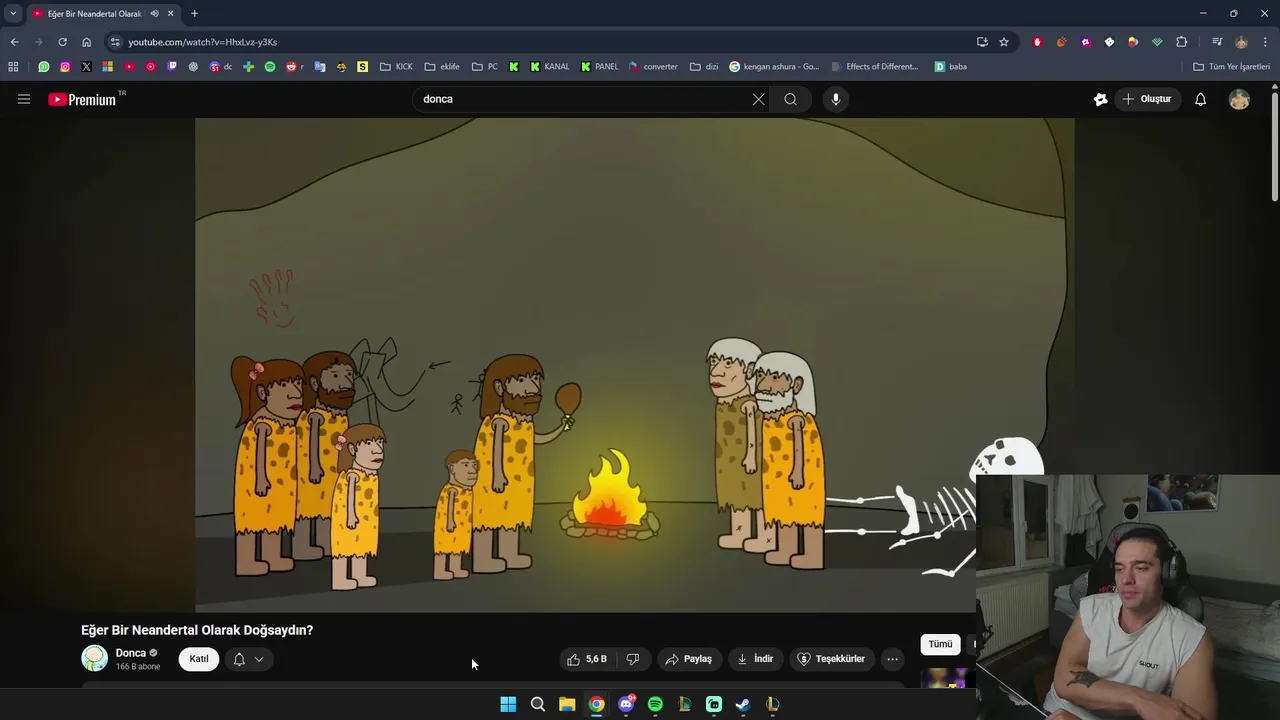Clear the search box with the X
This screenshot has width=1280, height=720.
pos(758,99)
